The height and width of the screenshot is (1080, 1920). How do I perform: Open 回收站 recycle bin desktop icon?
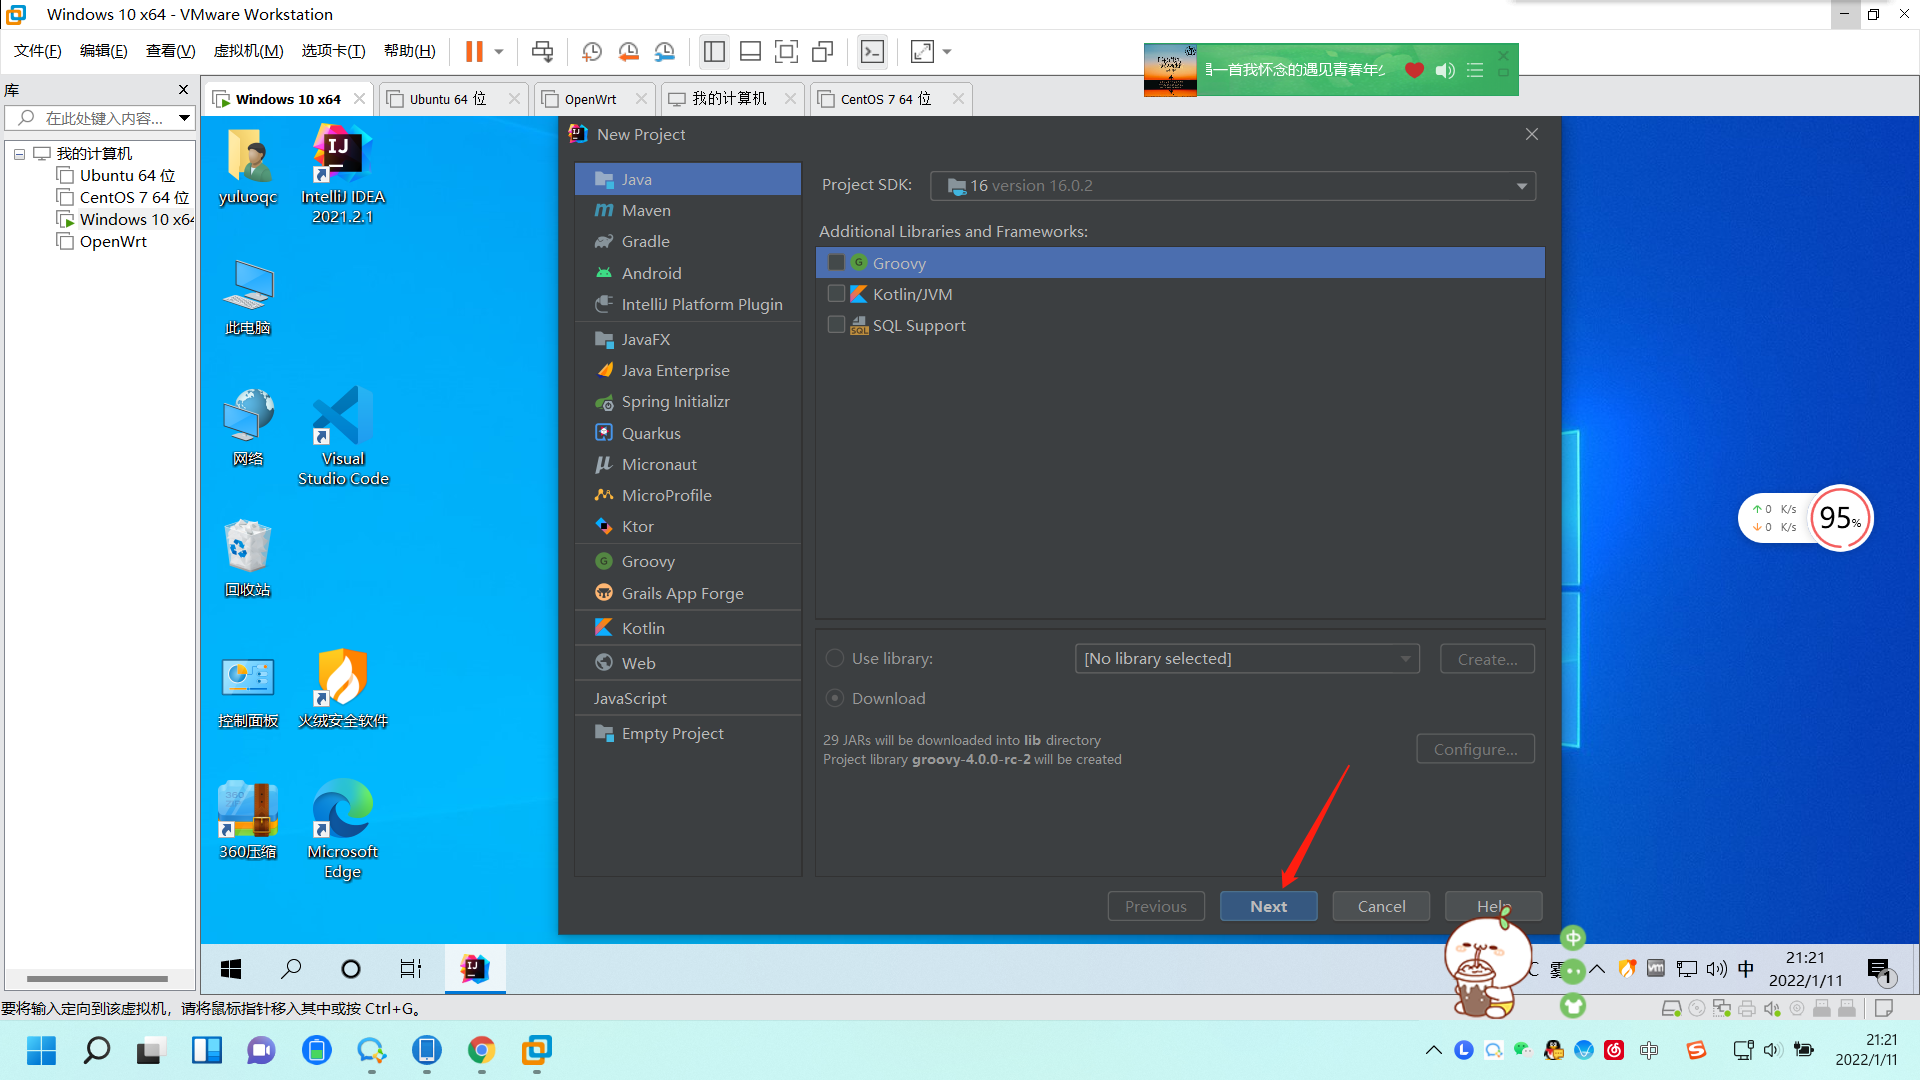tap(248, 558)
